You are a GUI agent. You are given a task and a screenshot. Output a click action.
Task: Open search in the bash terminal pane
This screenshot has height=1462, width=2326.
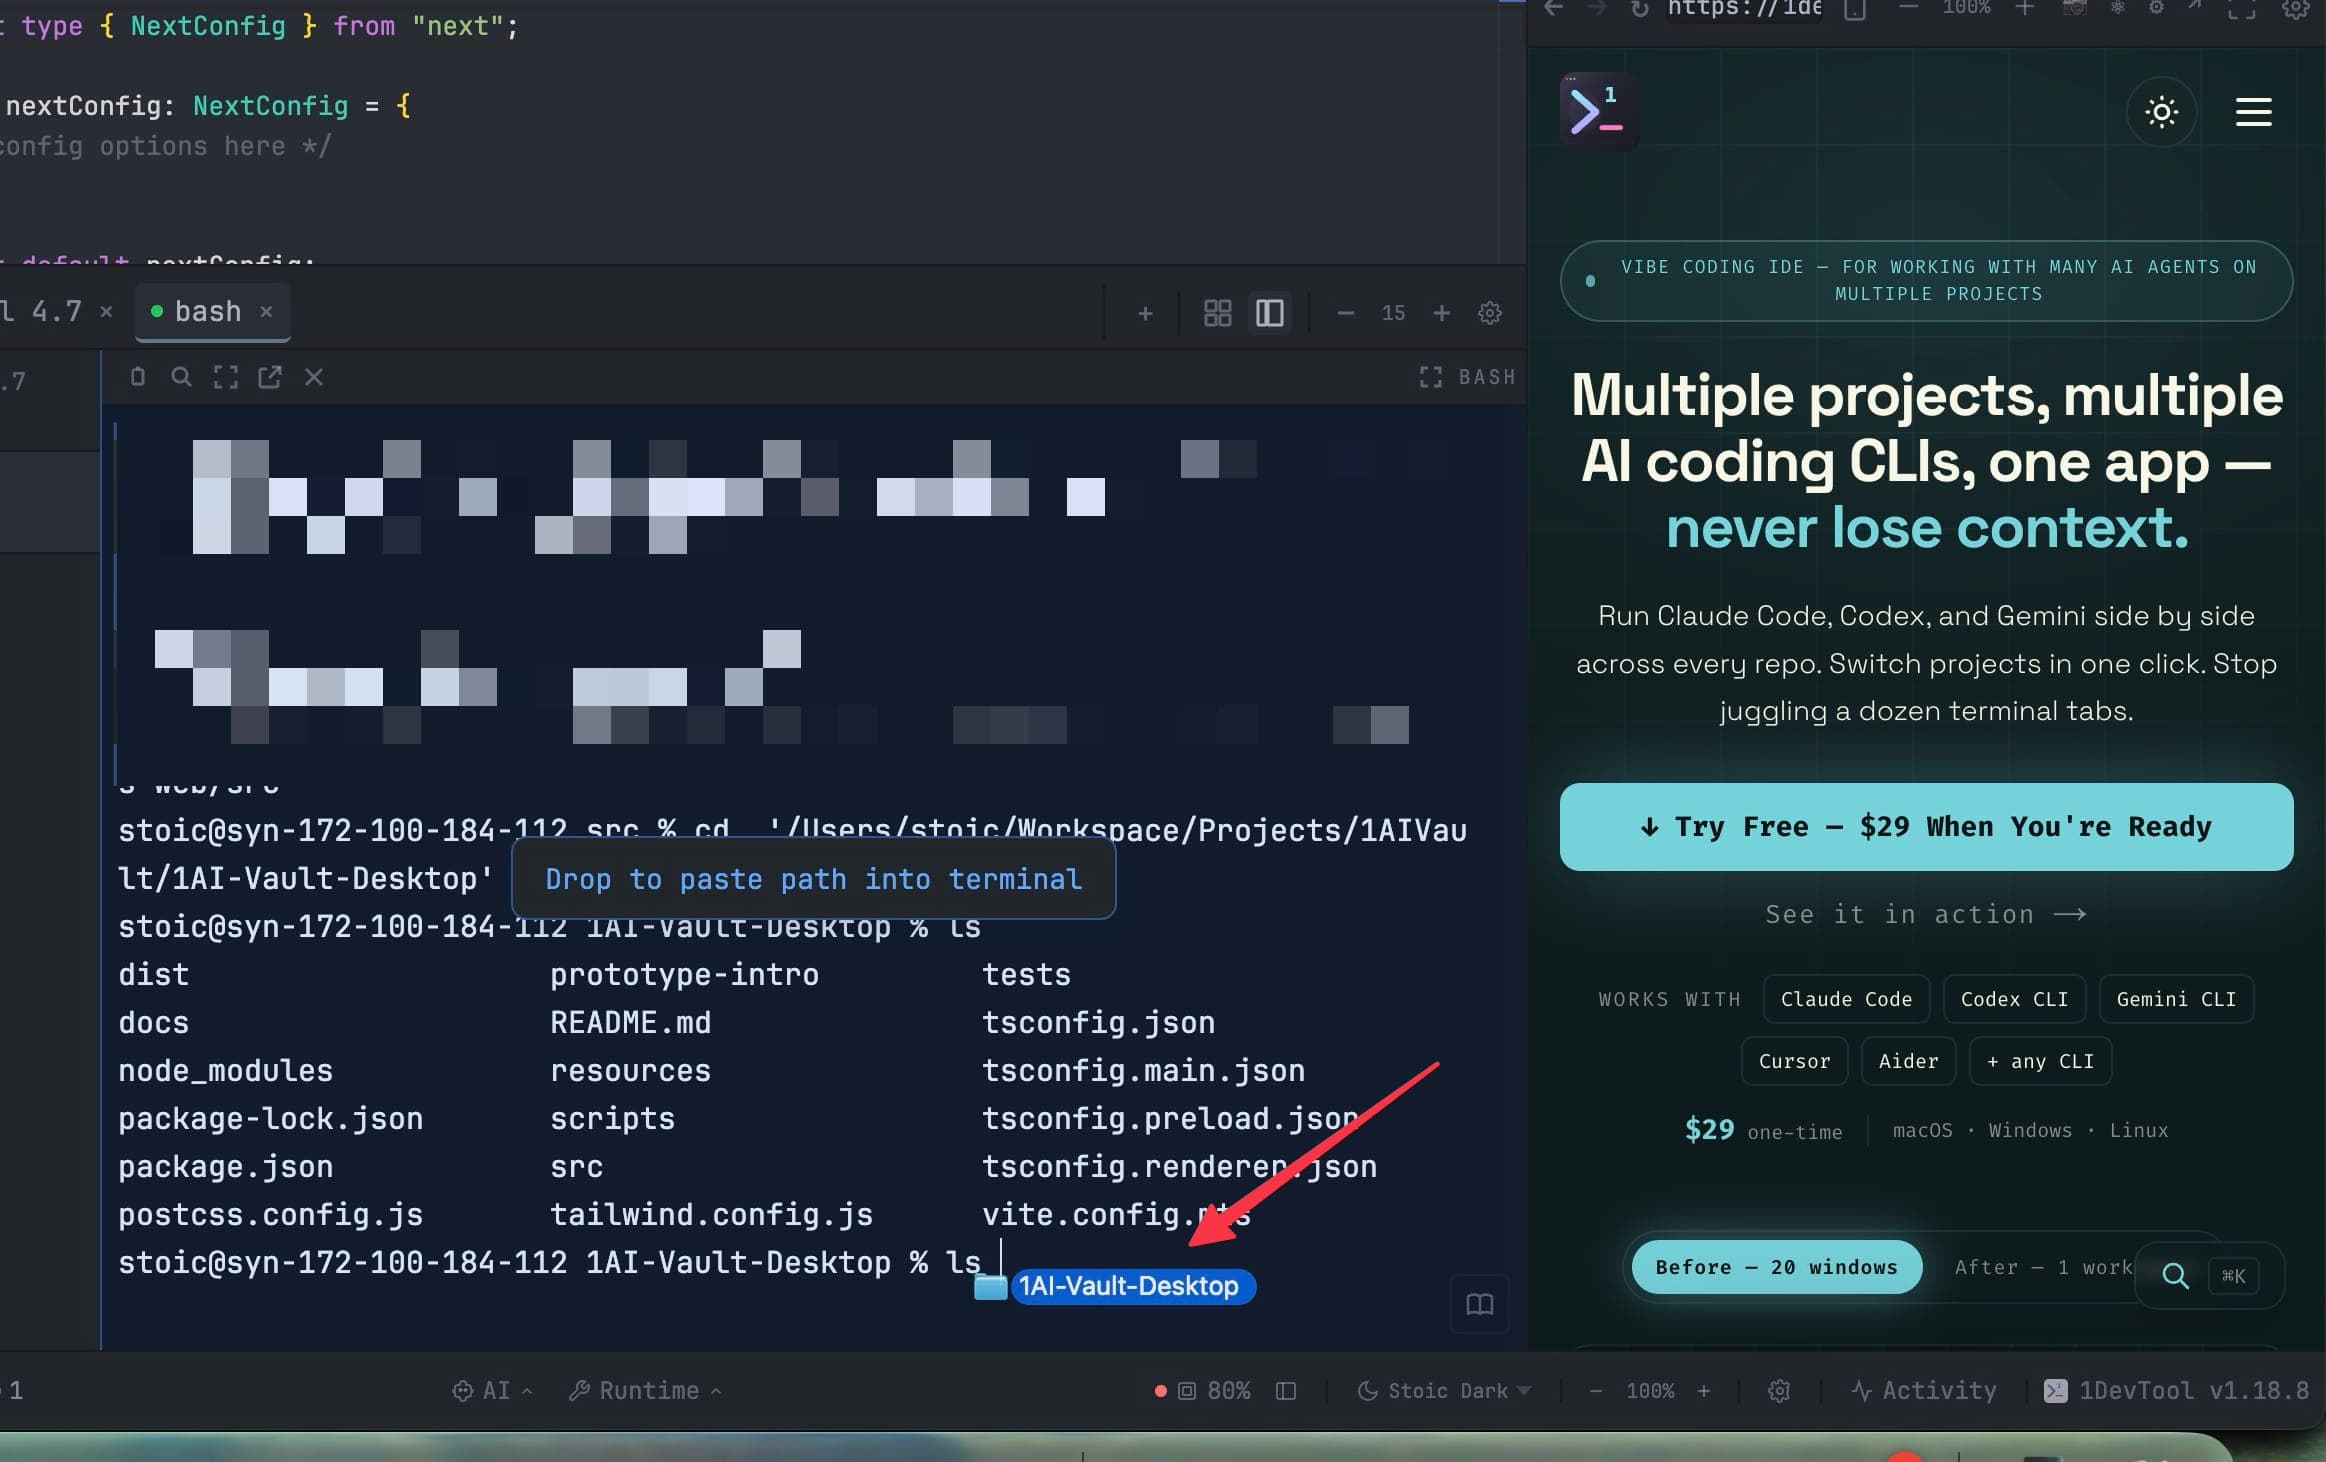pos(181,377)
